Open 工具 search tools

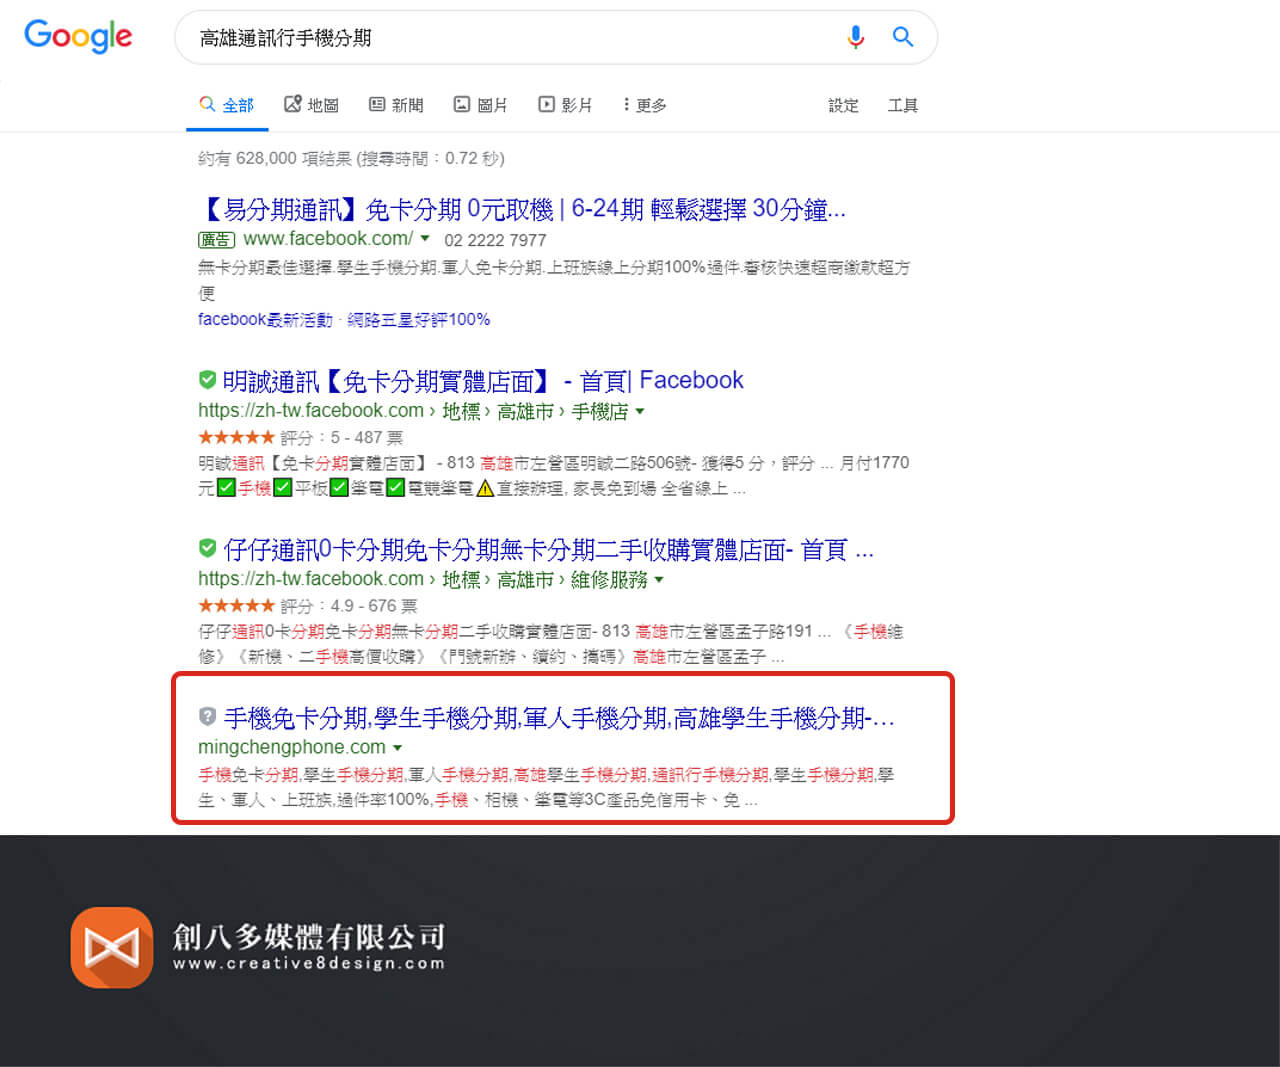(x=903, y=105)
